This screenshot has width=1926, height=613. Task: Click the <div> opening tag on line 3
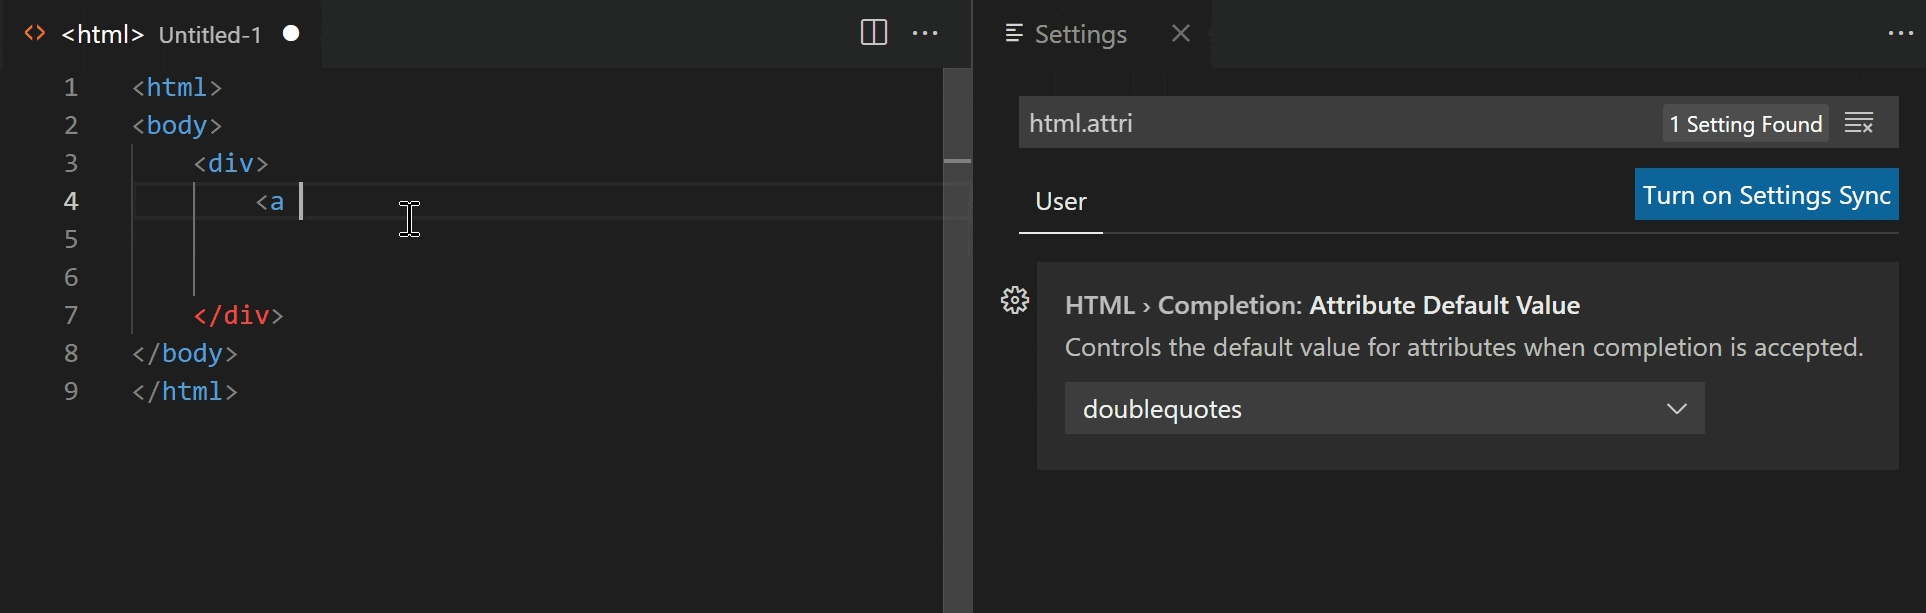point(231,163)
